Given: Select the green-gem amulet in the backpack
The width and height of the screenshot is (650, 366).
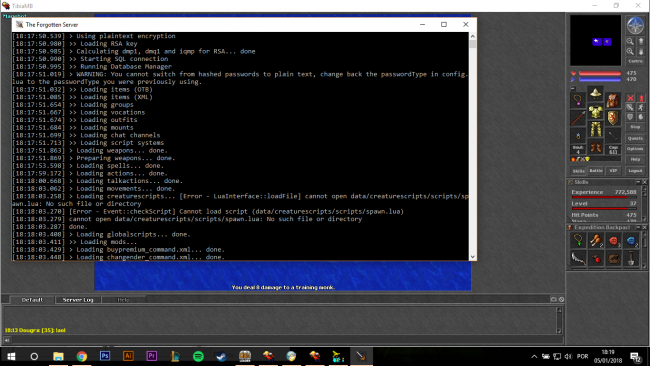Looking at the screenshot, I should (578, 240).
